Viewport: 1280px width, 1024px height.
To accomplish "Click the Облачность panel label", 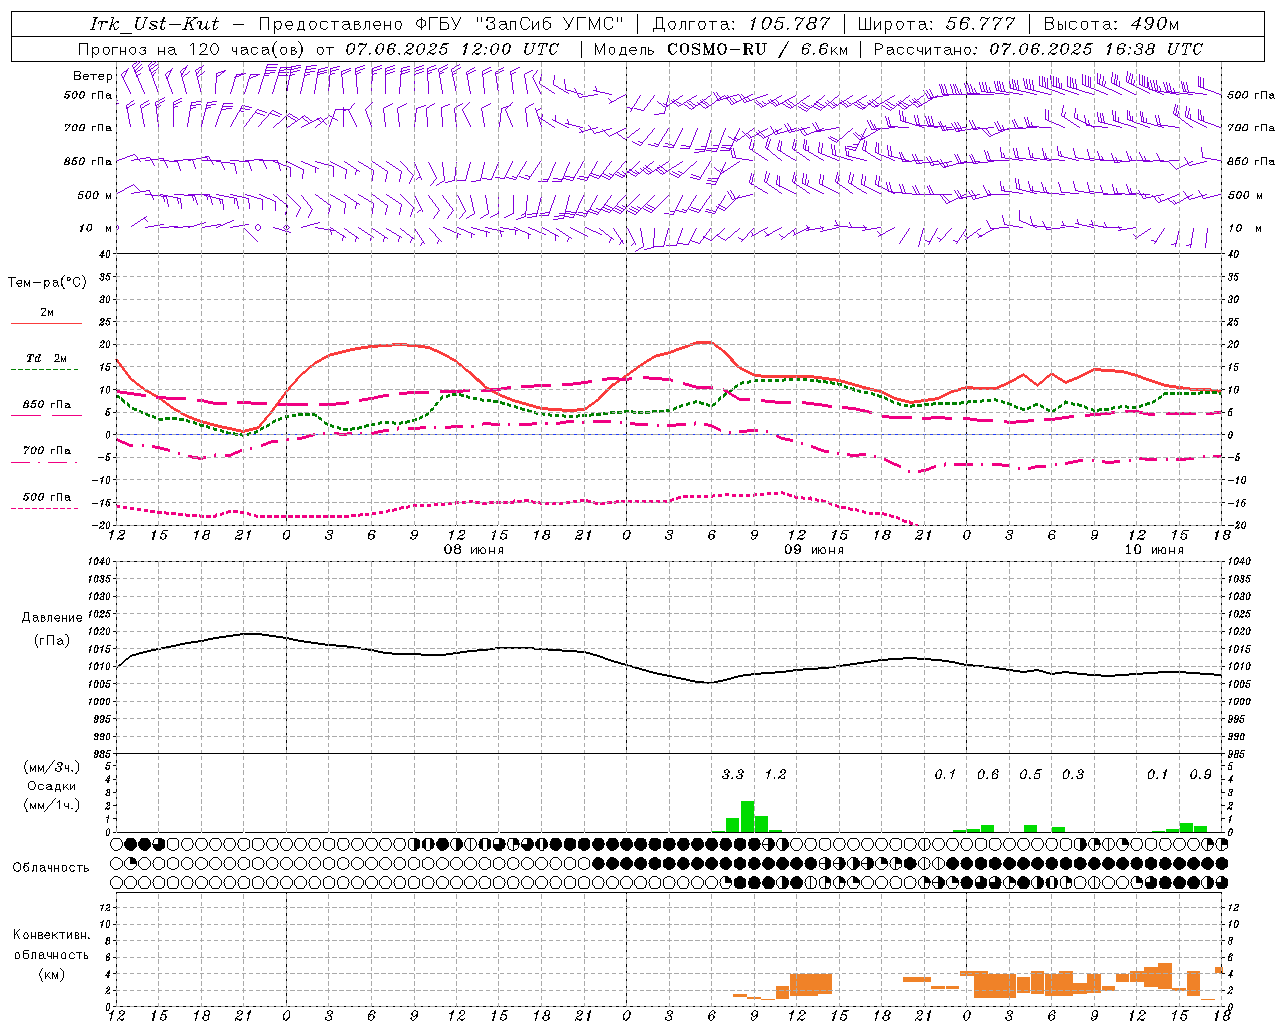I will 51,867.
